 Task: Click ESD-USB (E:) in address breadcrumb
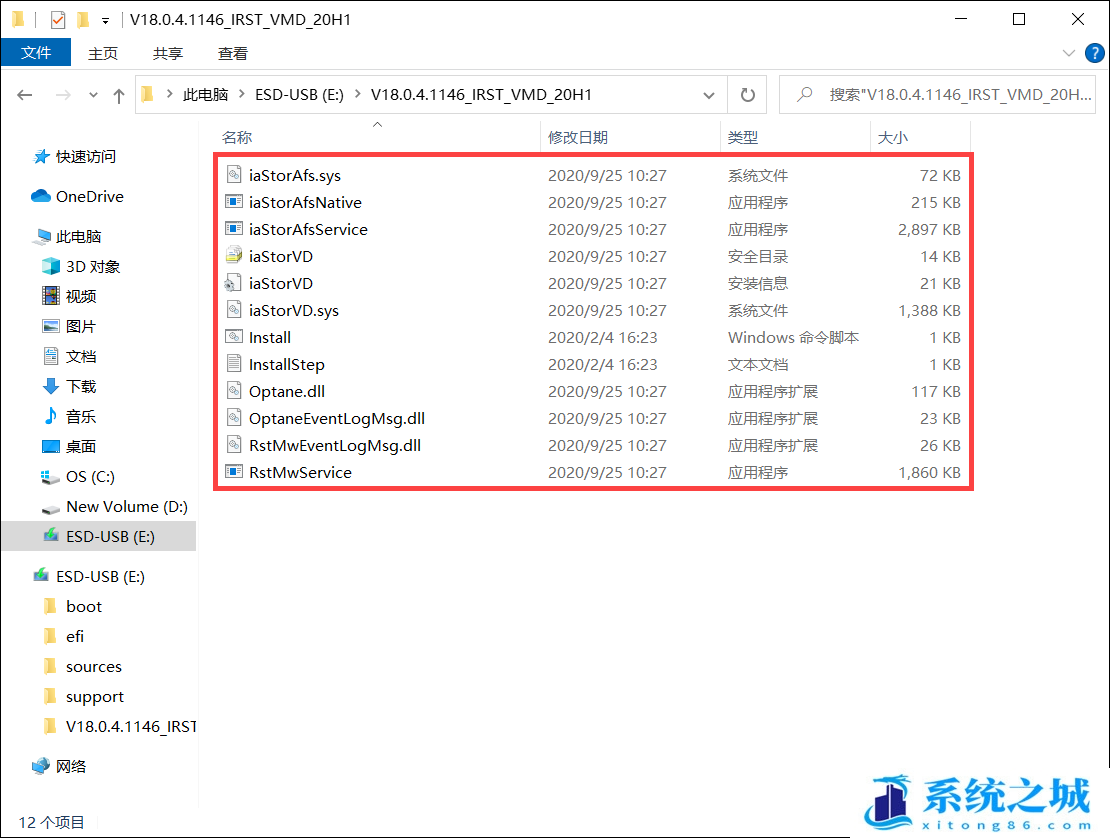(x=299, y=95)
